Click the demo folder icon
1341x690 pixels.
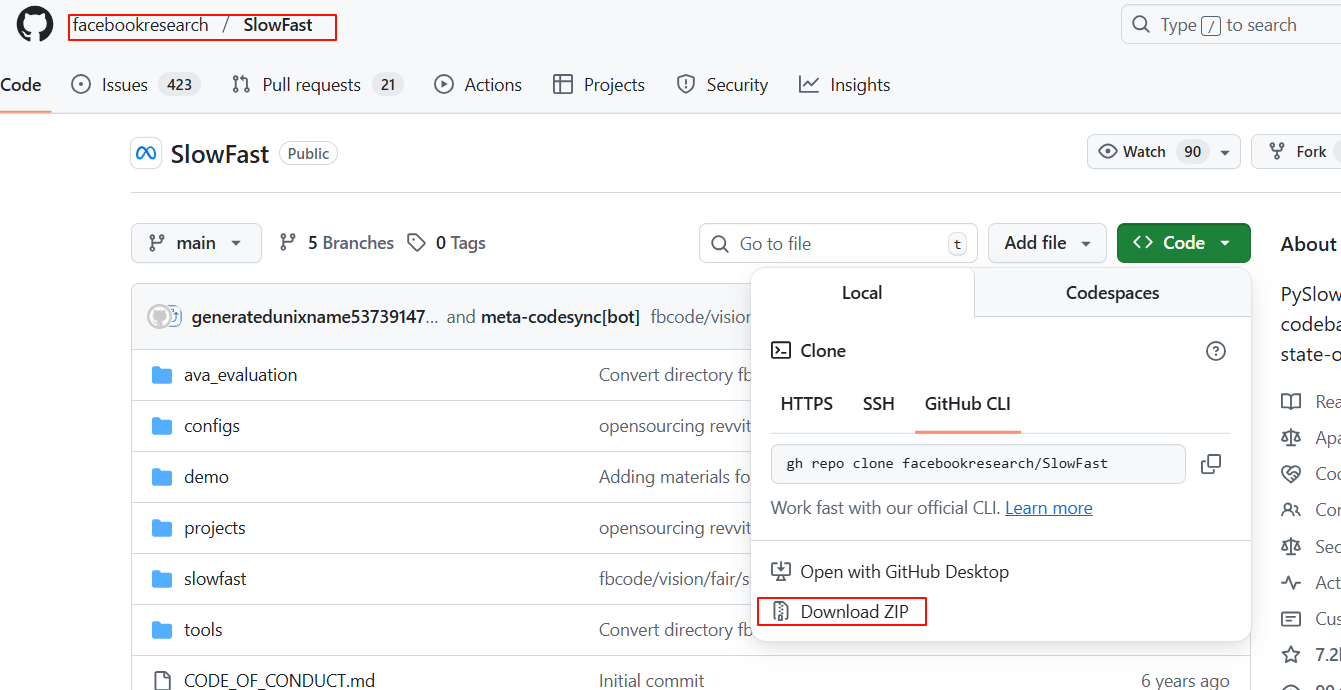click(162, 477)
